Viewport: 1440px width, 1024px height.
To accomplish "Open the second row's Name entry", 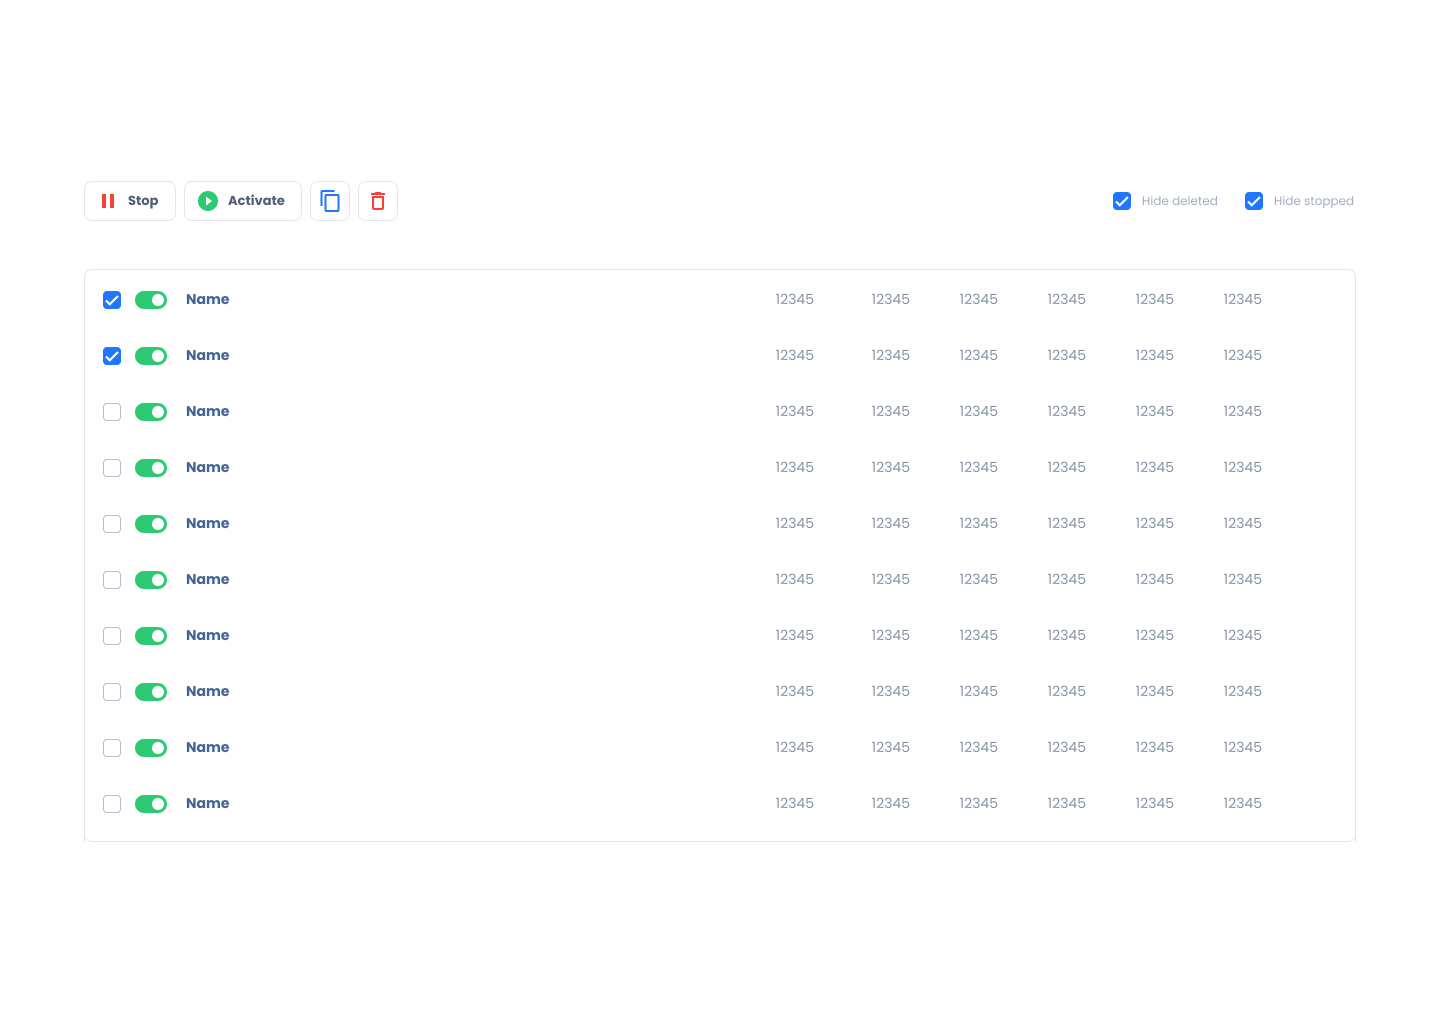I will 208,355.
